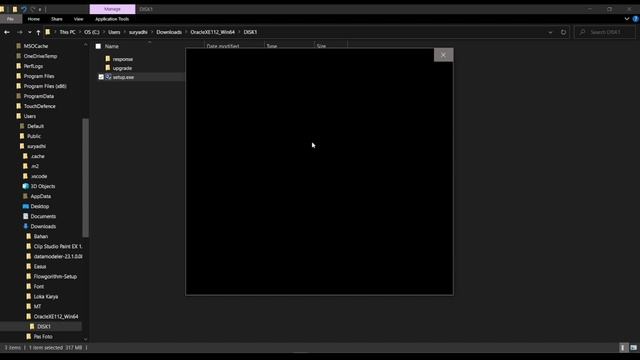This screenshot has height=360, width=640.
Task: Open OneDriveTemp in the navigation tree
Action: (40, 56)
